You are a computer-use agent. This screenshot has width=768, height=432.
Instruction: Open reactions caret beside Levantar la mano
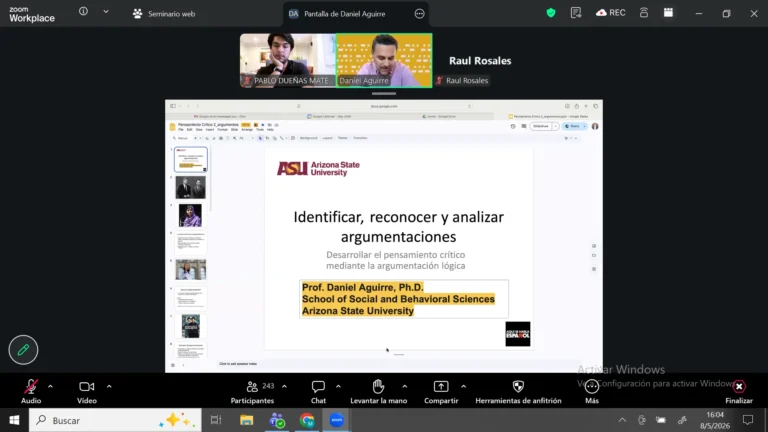(x=405, y=386)
